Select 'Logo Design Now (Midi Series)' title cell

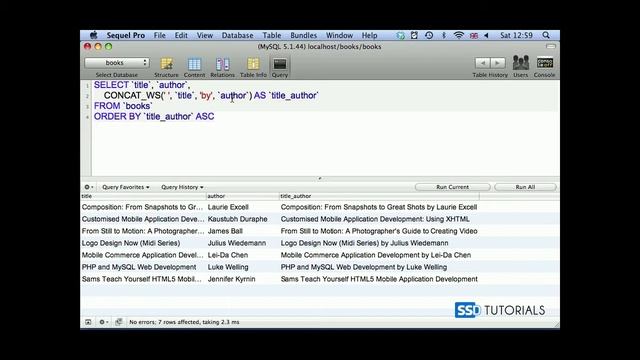click(x=143, y=243)
